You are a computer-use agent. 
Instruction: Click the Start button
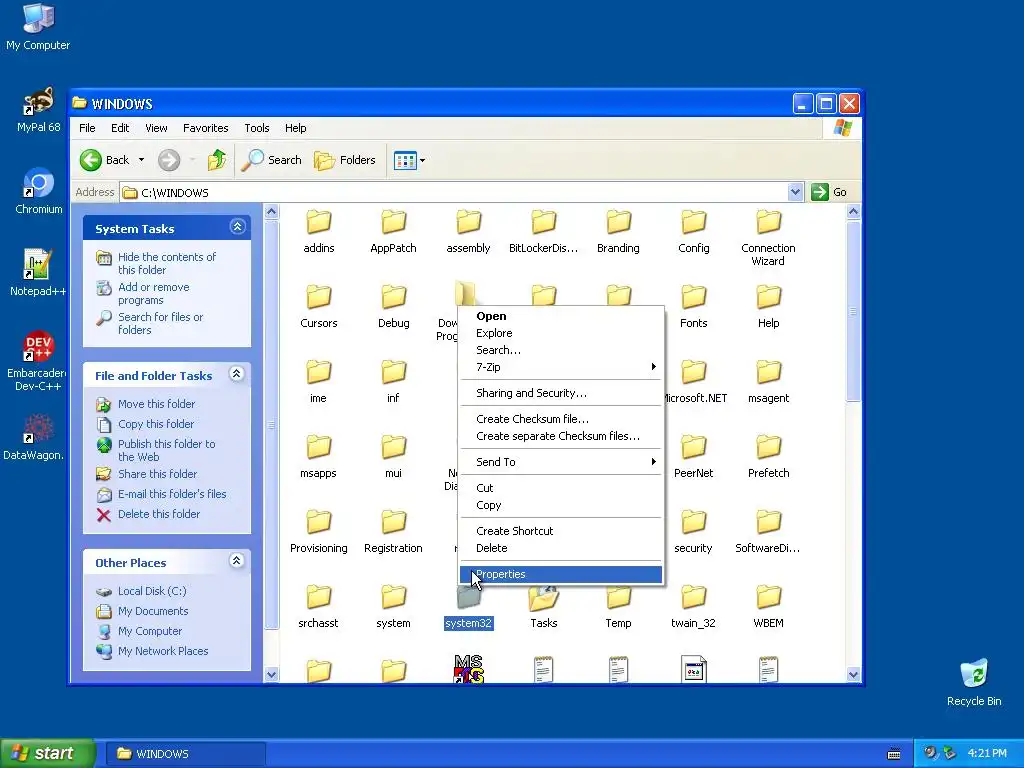click(47, 753)
